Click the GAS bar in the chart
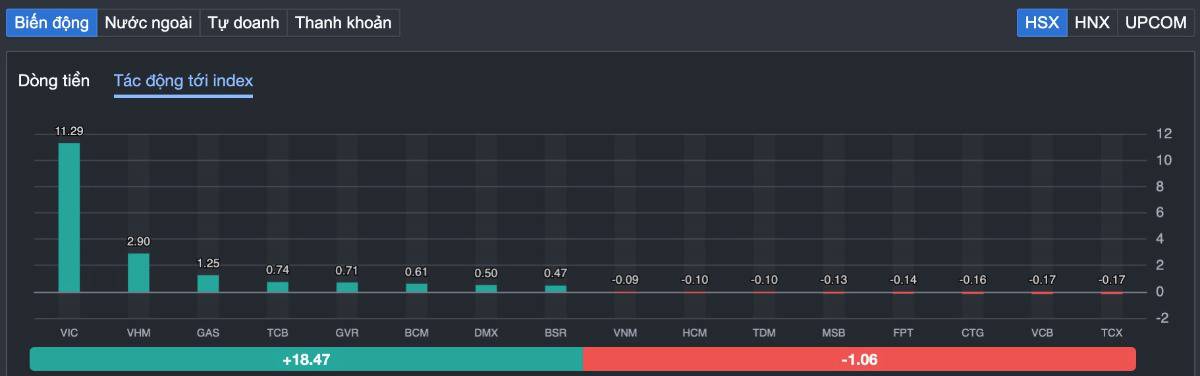1200x376 pixels. 208,283
